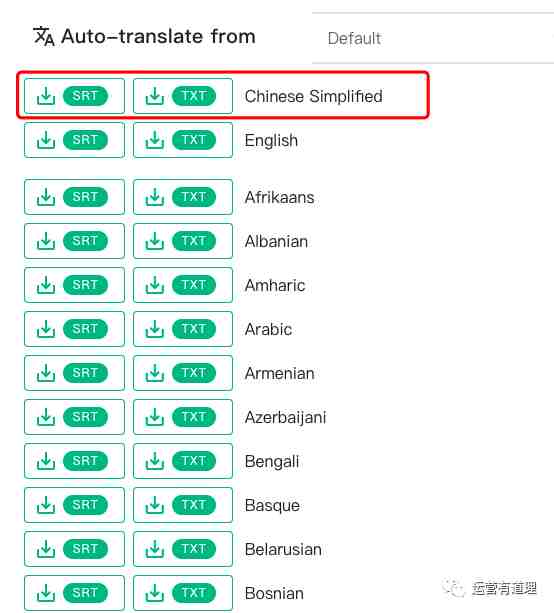Download Bosnian TXT transcript
This screenshot has height=613, width=554.
point(183,593)
